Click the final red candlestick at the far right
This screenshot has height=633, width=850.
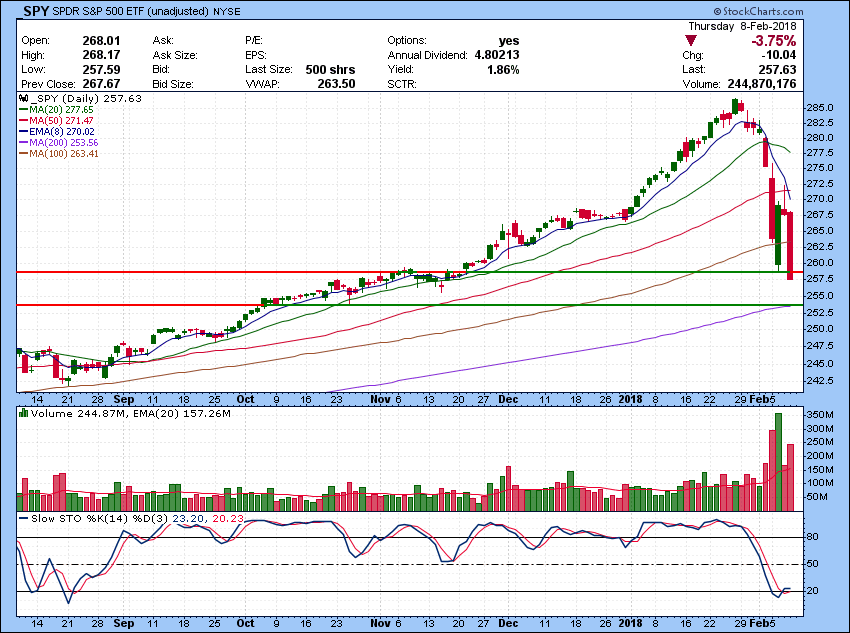pos(790,246)
